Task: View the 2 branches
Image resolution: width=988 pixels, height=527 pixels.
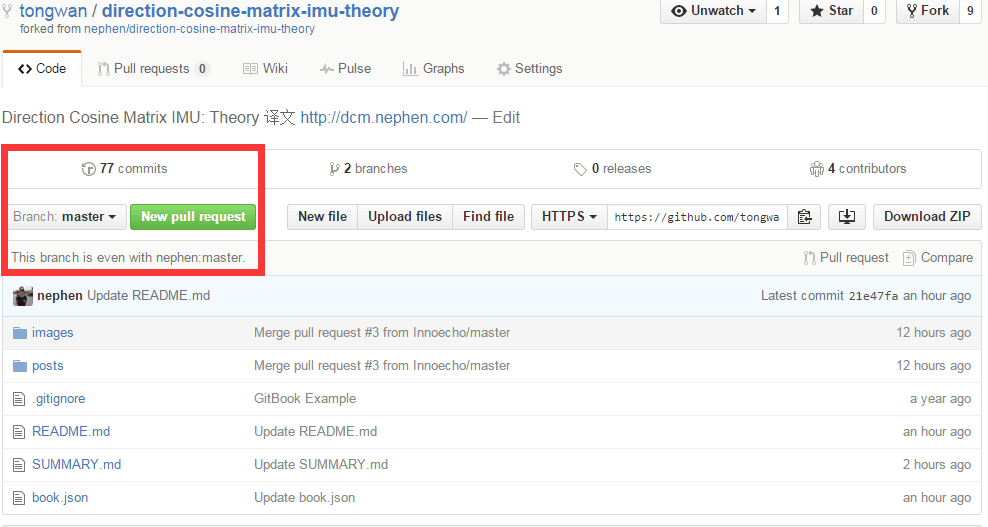Action: tap(368, 169)
